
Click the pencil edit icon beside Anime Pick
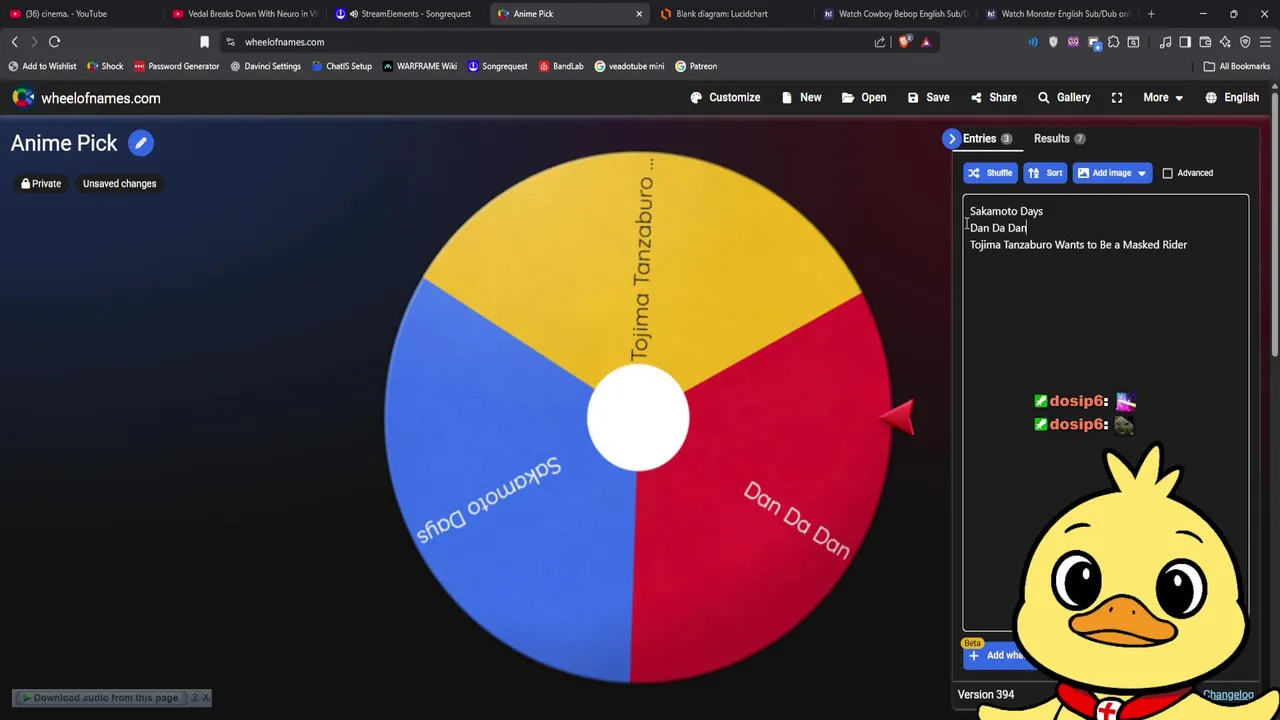coord(141,143)
